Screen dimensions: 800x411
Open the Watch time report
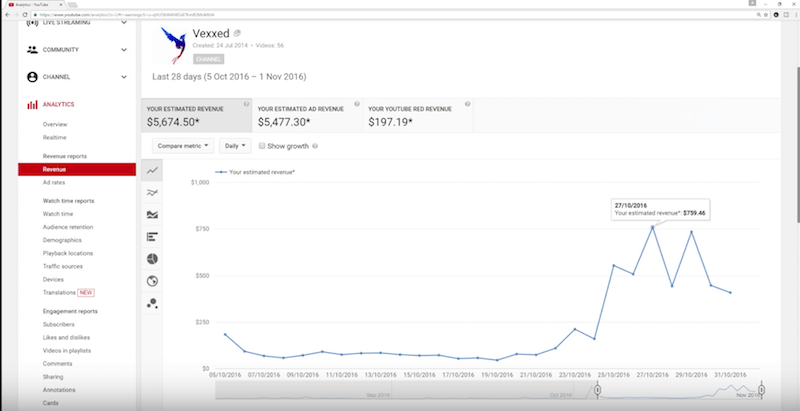[x=58, y=214]
